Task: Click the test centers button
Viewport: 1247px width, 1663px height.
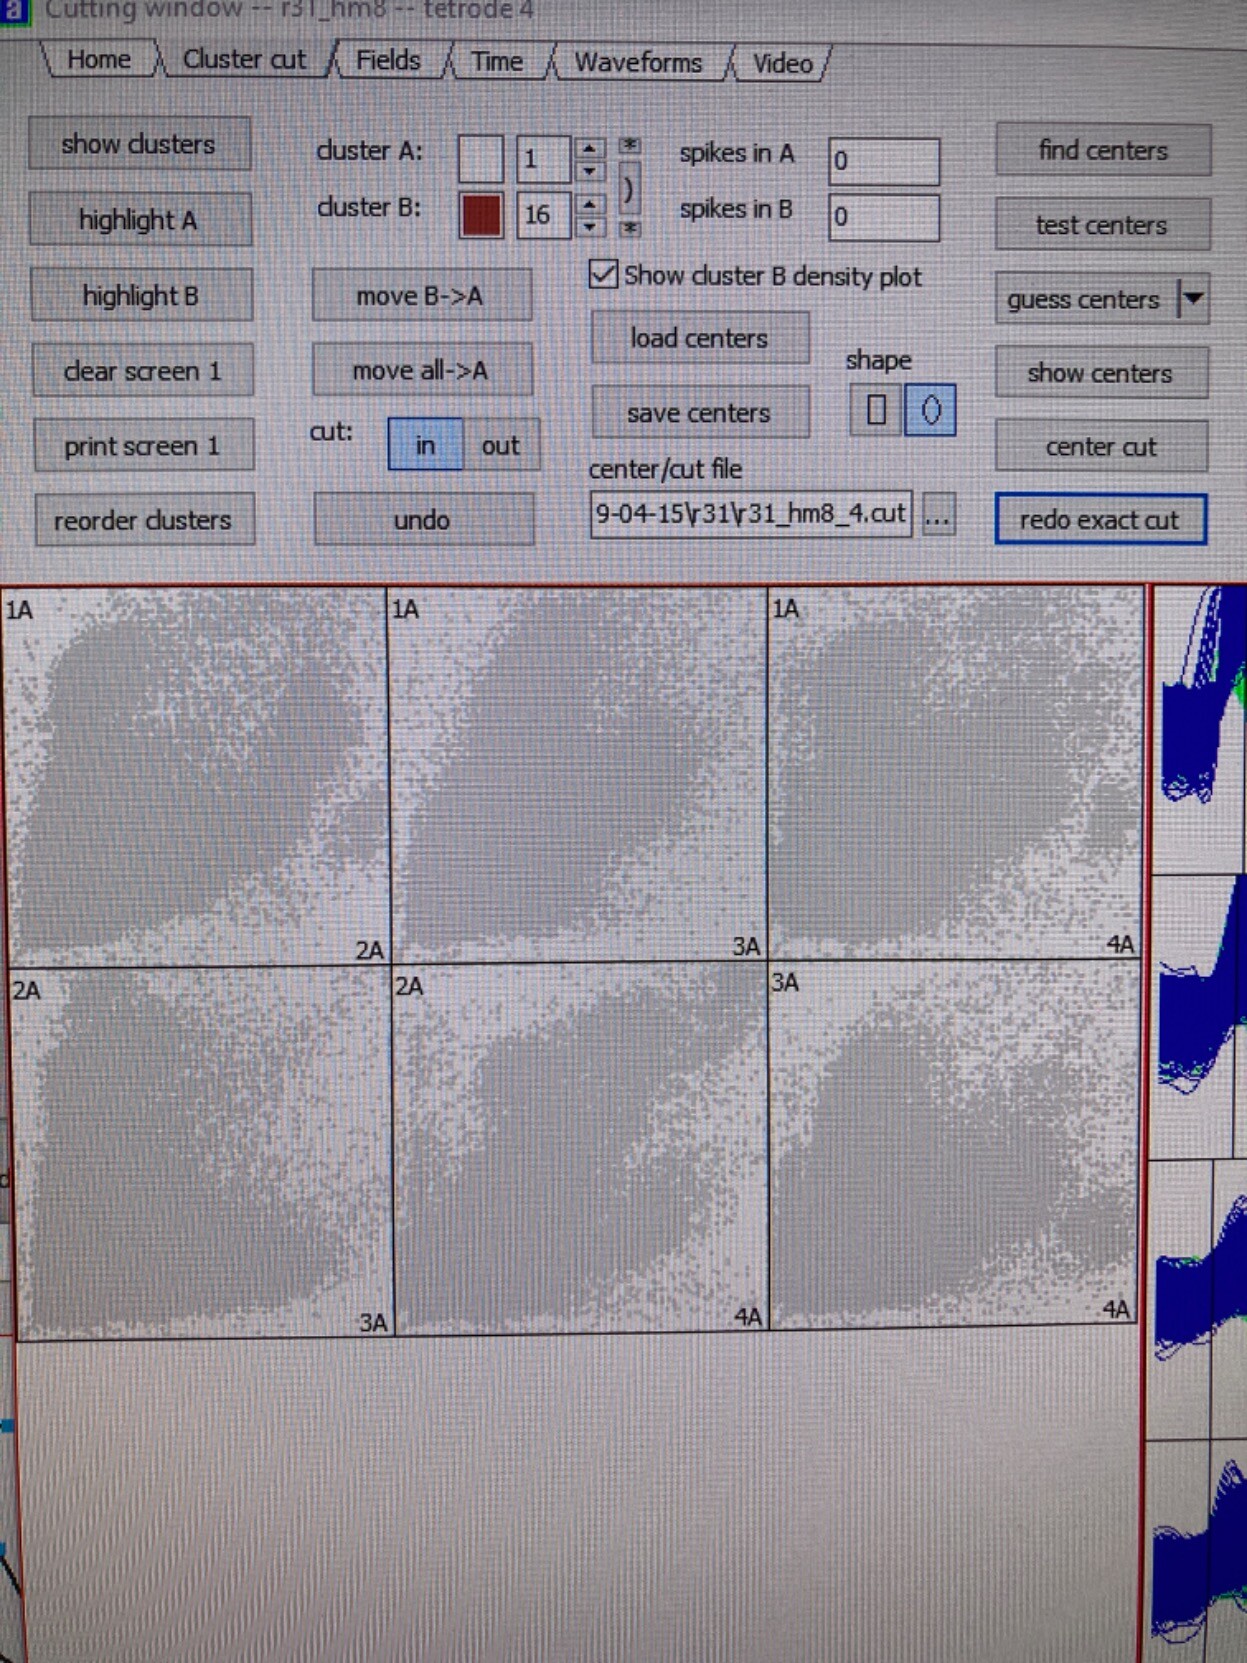Action: coord(1102,225)
